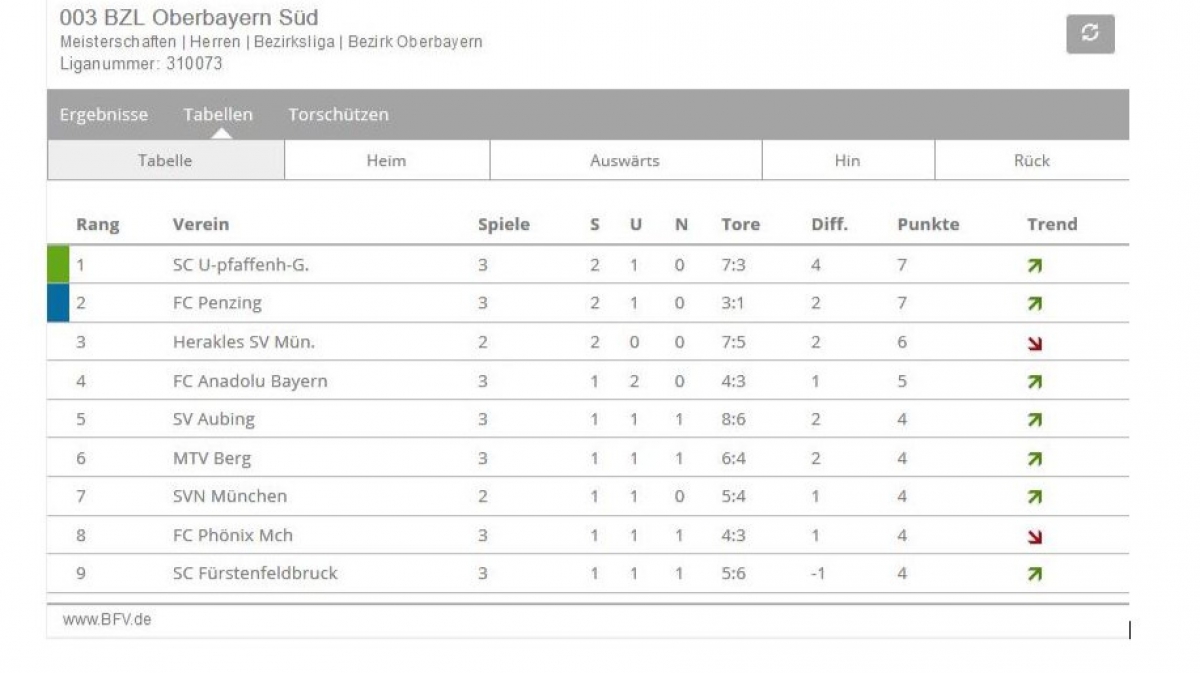Click the red down-trend arrow for Herakles SV Mün.
The width and height of the screenshot is (1200, 673).
click(1035, 344)
